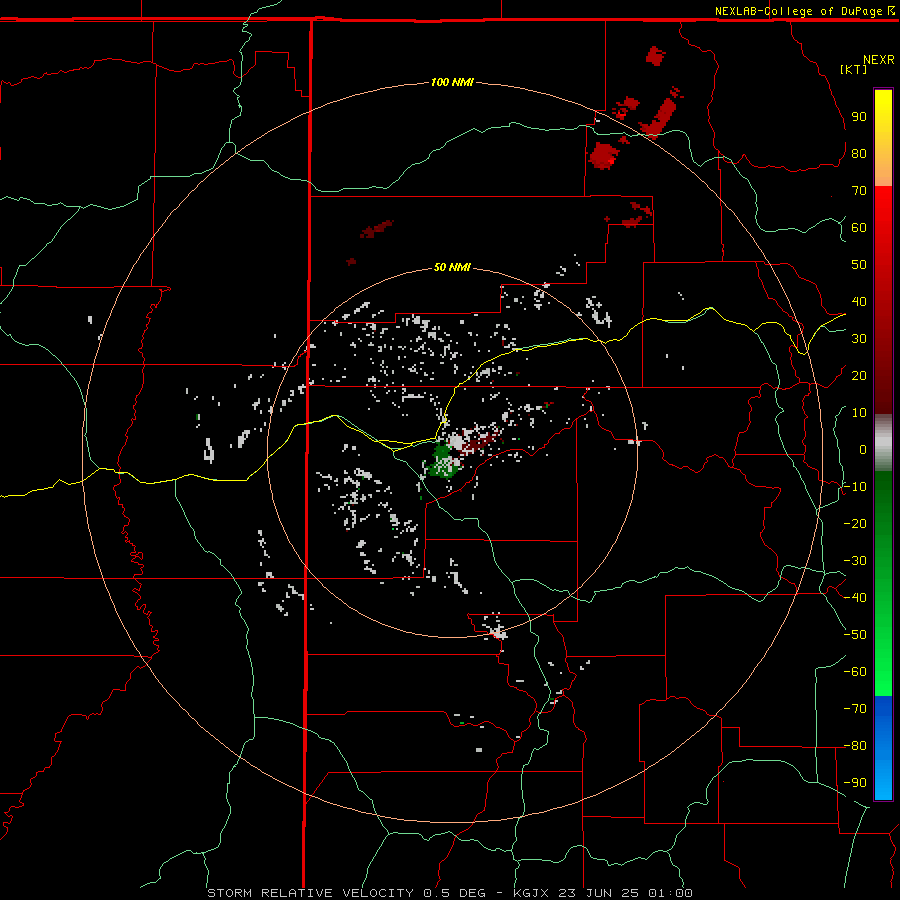Click the -50 scale value
900x900 pixels.
tap(855, 635)
